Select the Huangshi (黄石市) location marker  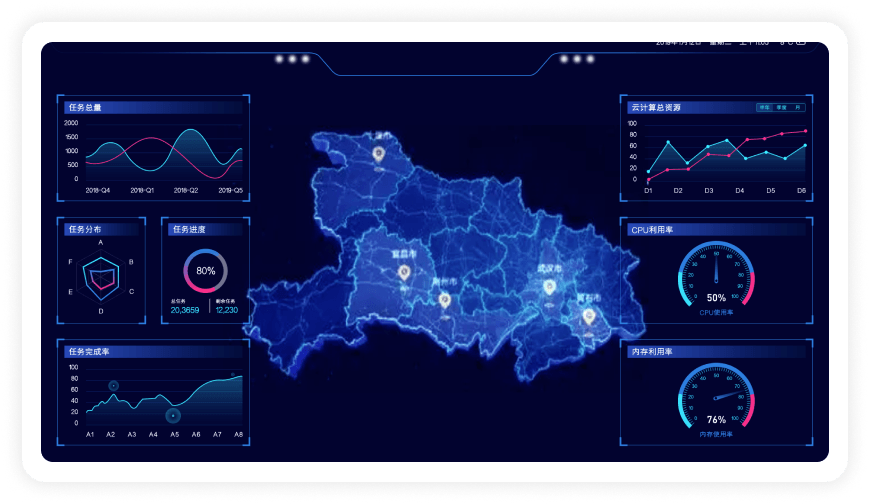(588, 316)
